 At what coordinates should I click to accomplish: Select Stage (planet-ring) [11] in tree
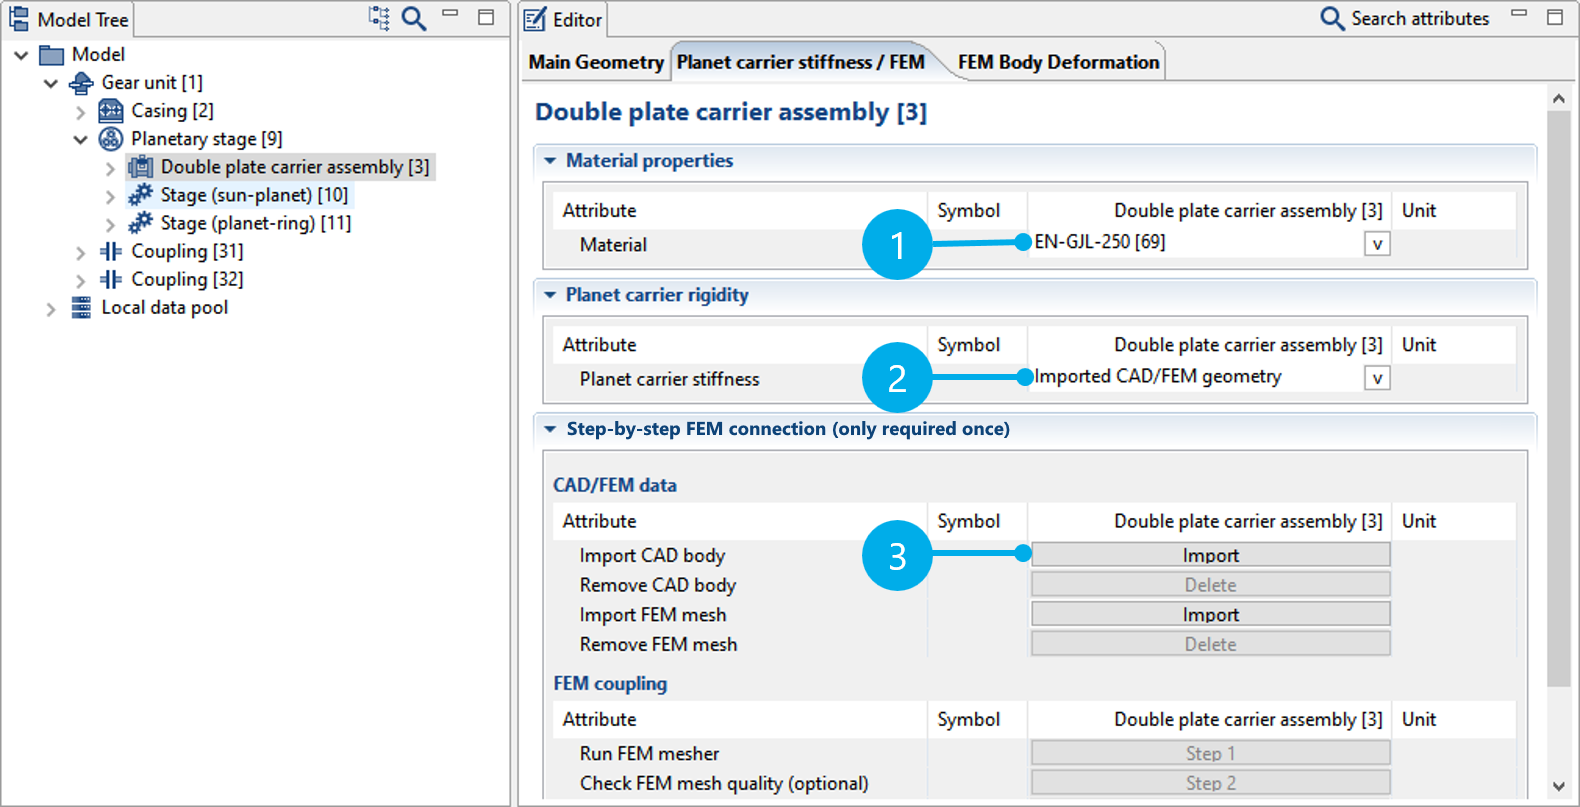coord(255,223)
